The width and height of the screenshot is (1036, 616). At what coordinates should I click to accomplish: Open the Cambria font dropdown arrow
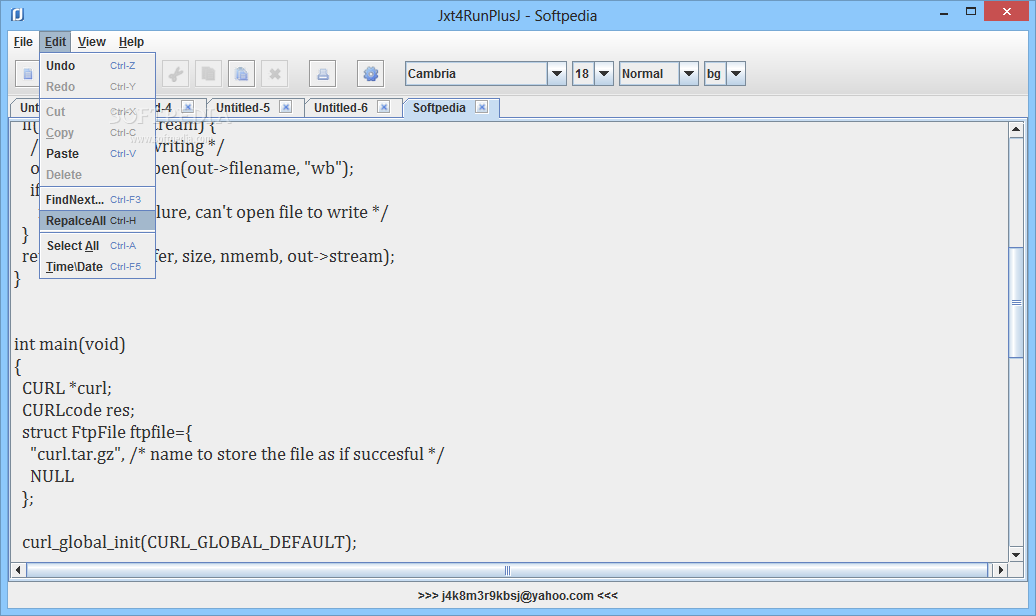557,73
